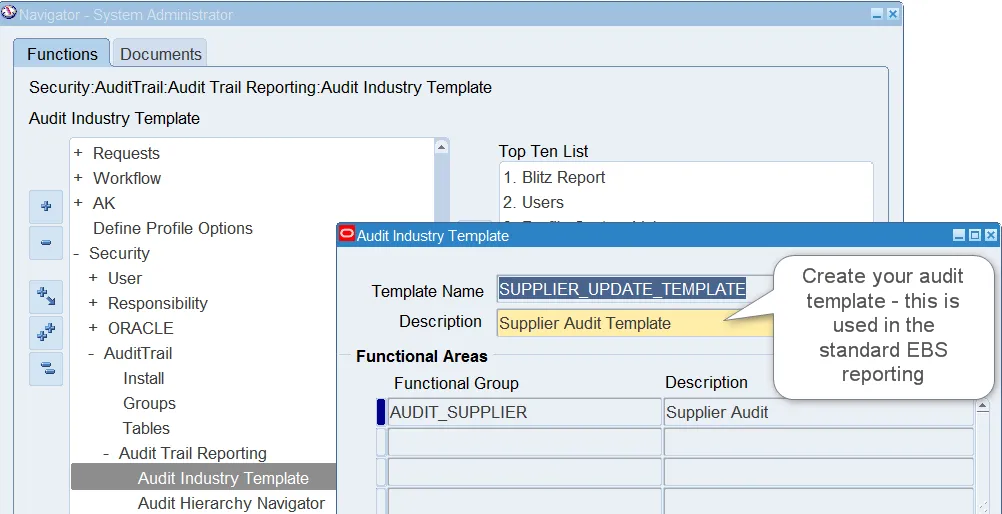Viewport: 1002px width, 514px height.
Task: Collapse the AuditTrail node
Action: (91, 353)
